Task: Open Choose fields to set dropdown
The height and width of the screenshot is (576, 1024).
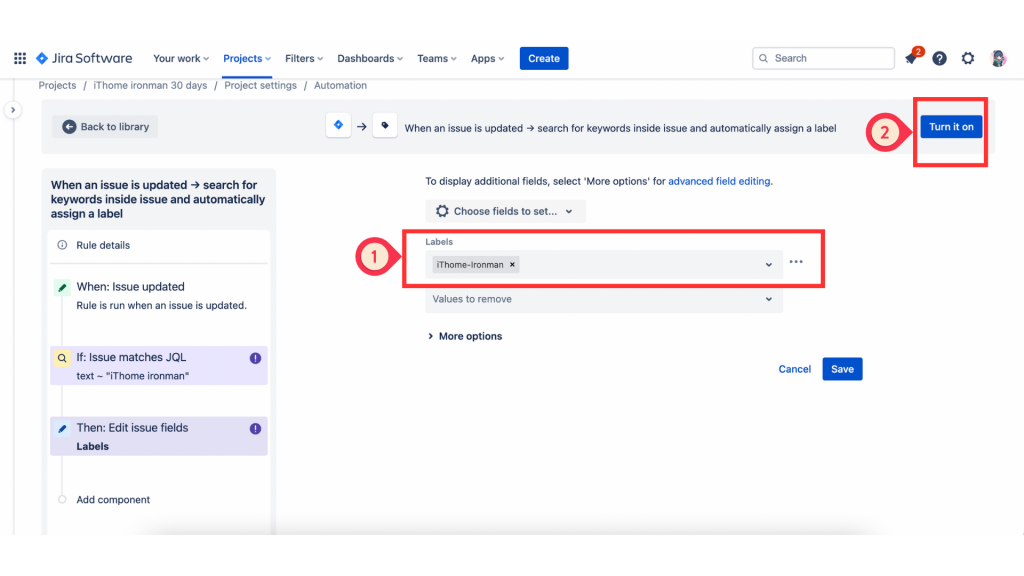Action: 505,211
